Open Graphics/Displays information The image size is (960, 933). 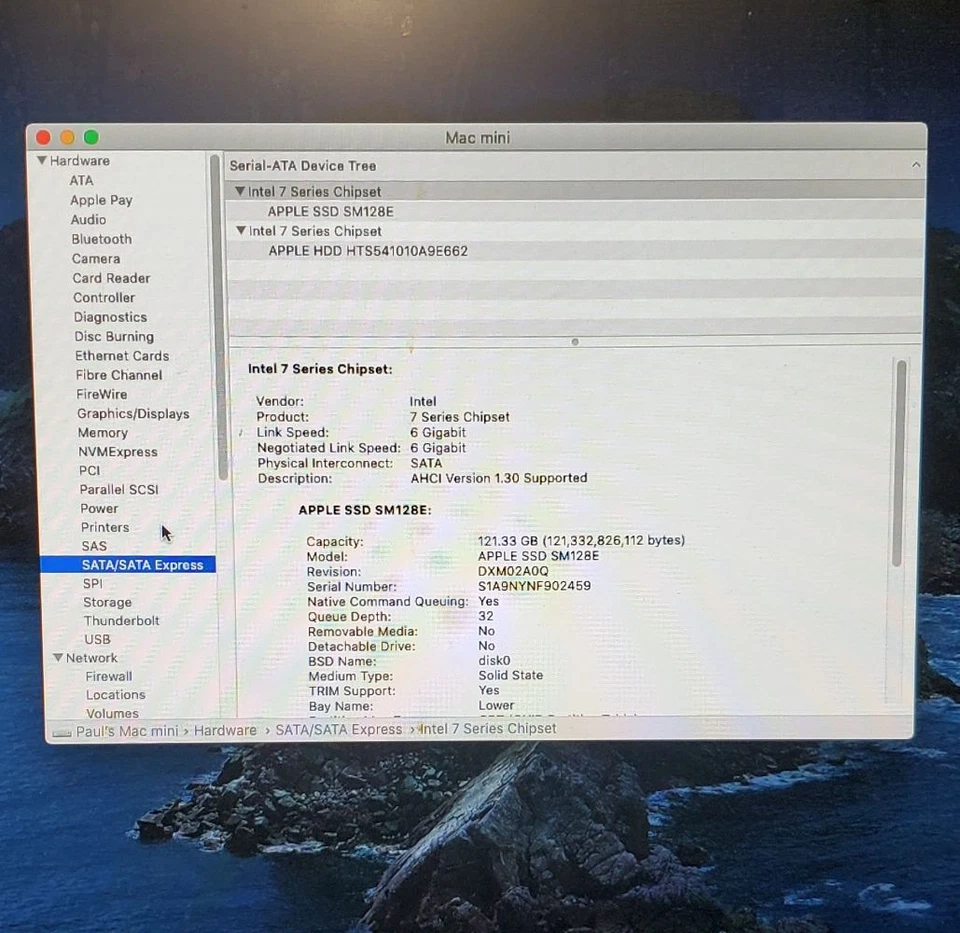coord(132,413)
